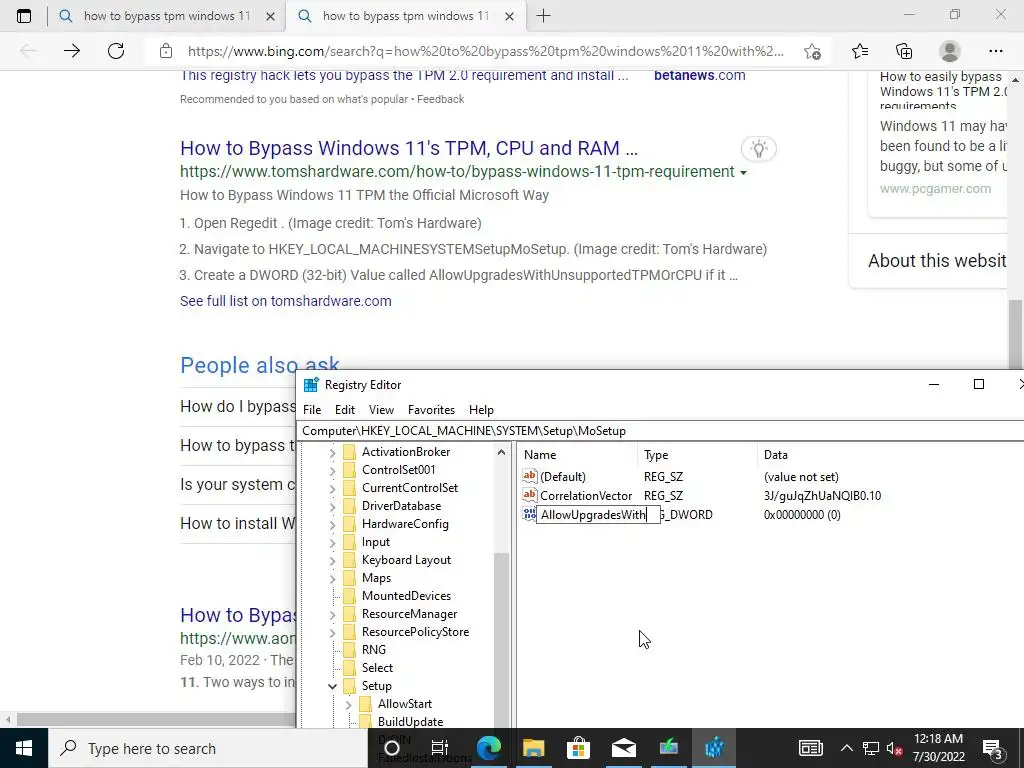Open Microsoft Edge from the taskbar
Image resolution: width=1024 pixels, height=768 pixels.
tap(488, 748)
